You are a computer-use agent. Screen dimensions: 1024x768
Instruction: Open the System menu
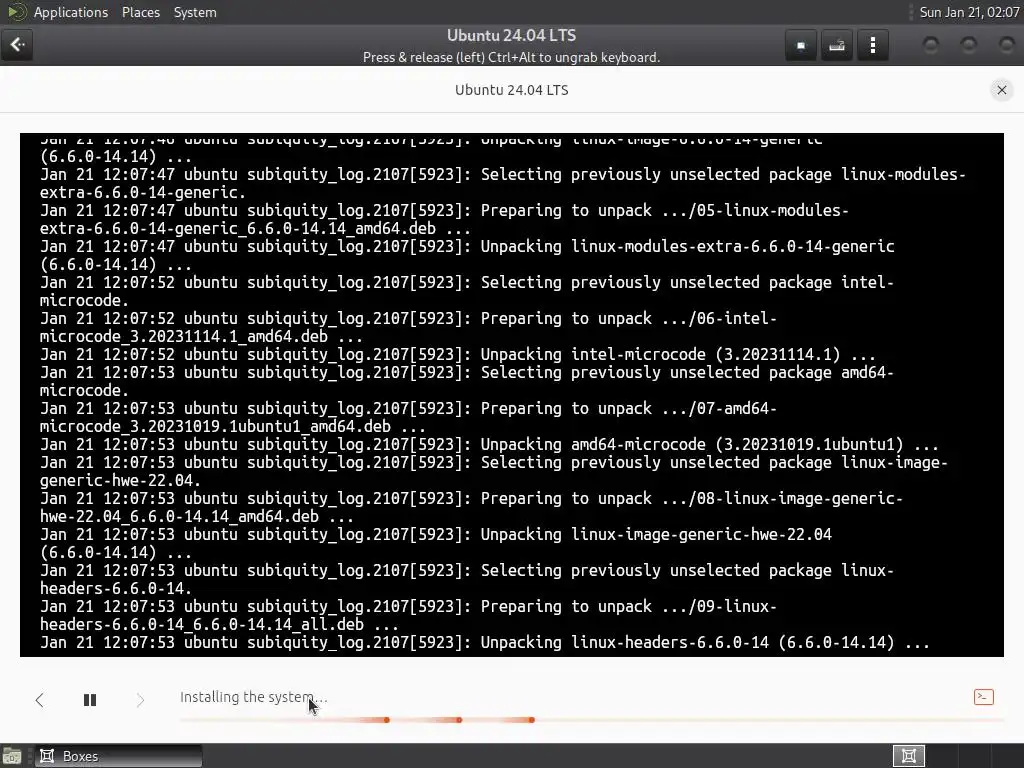coord(195,12)
